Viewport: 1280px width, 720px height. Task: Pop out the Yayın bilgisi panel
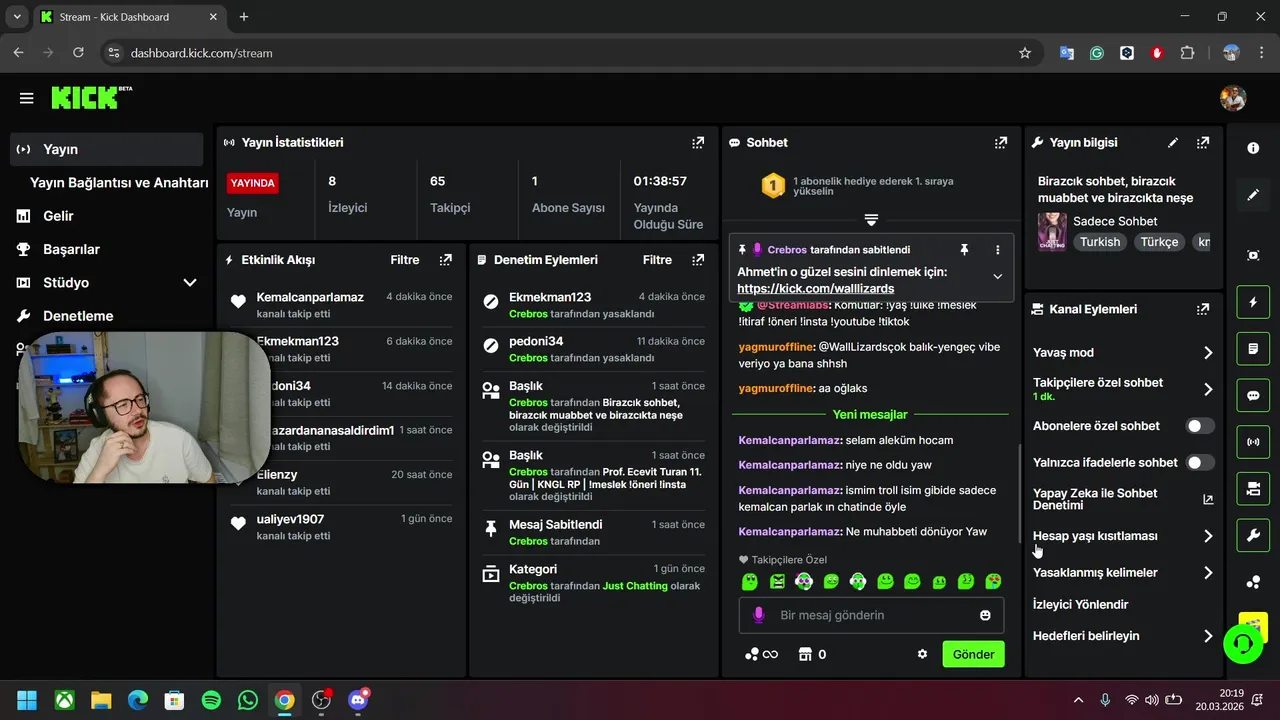1203,143
